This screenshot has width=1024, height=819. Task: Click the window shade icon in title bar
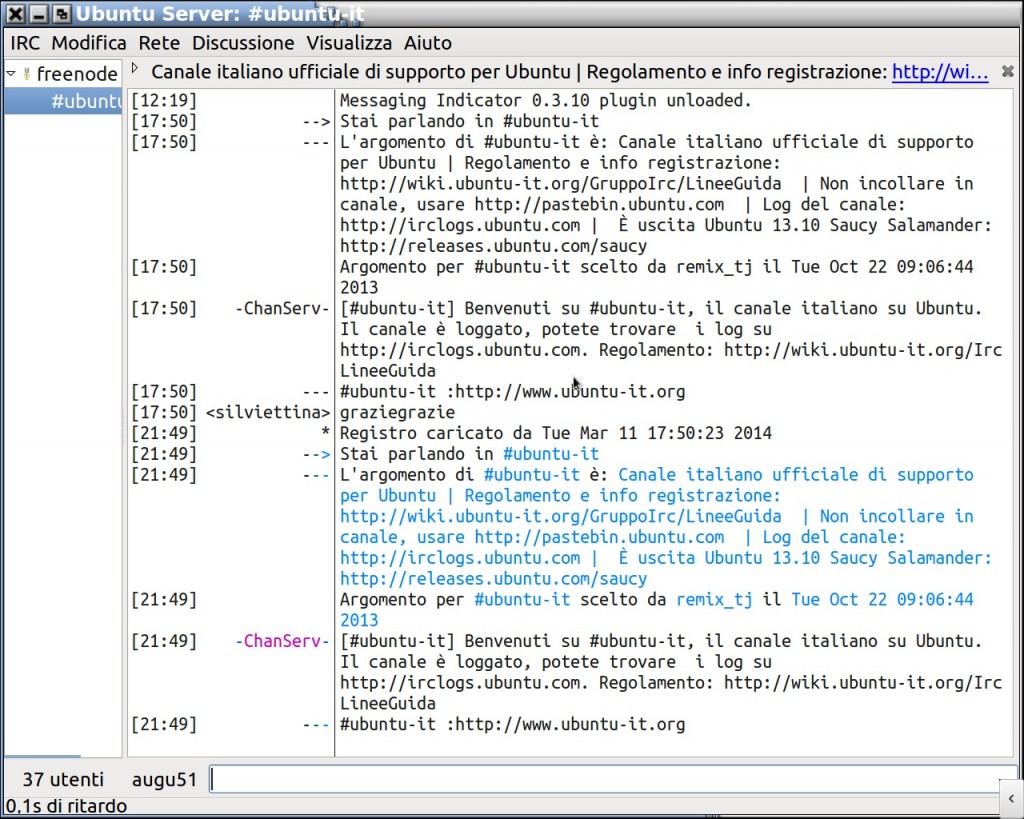click(62, 13)
